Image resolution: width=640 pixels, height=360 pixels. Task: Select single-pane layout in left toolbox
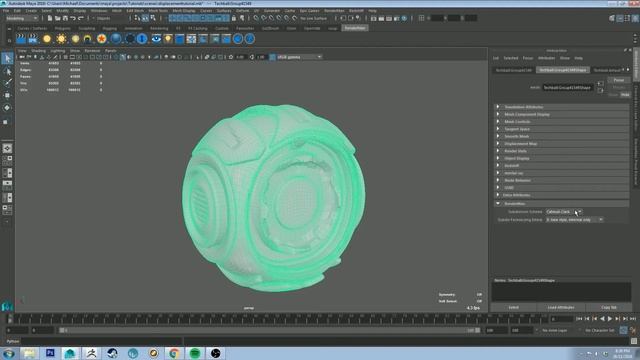[x=7, y=148]
